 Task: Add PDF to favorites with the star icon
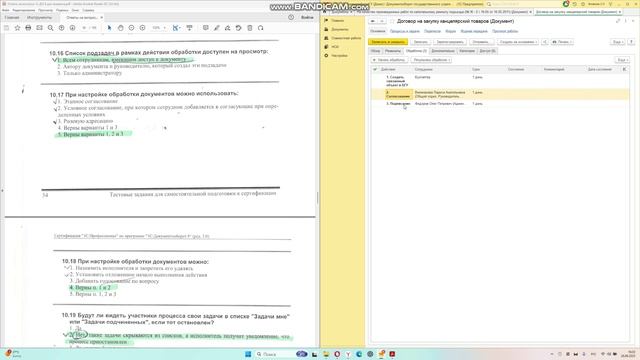[x=17, y=28]
